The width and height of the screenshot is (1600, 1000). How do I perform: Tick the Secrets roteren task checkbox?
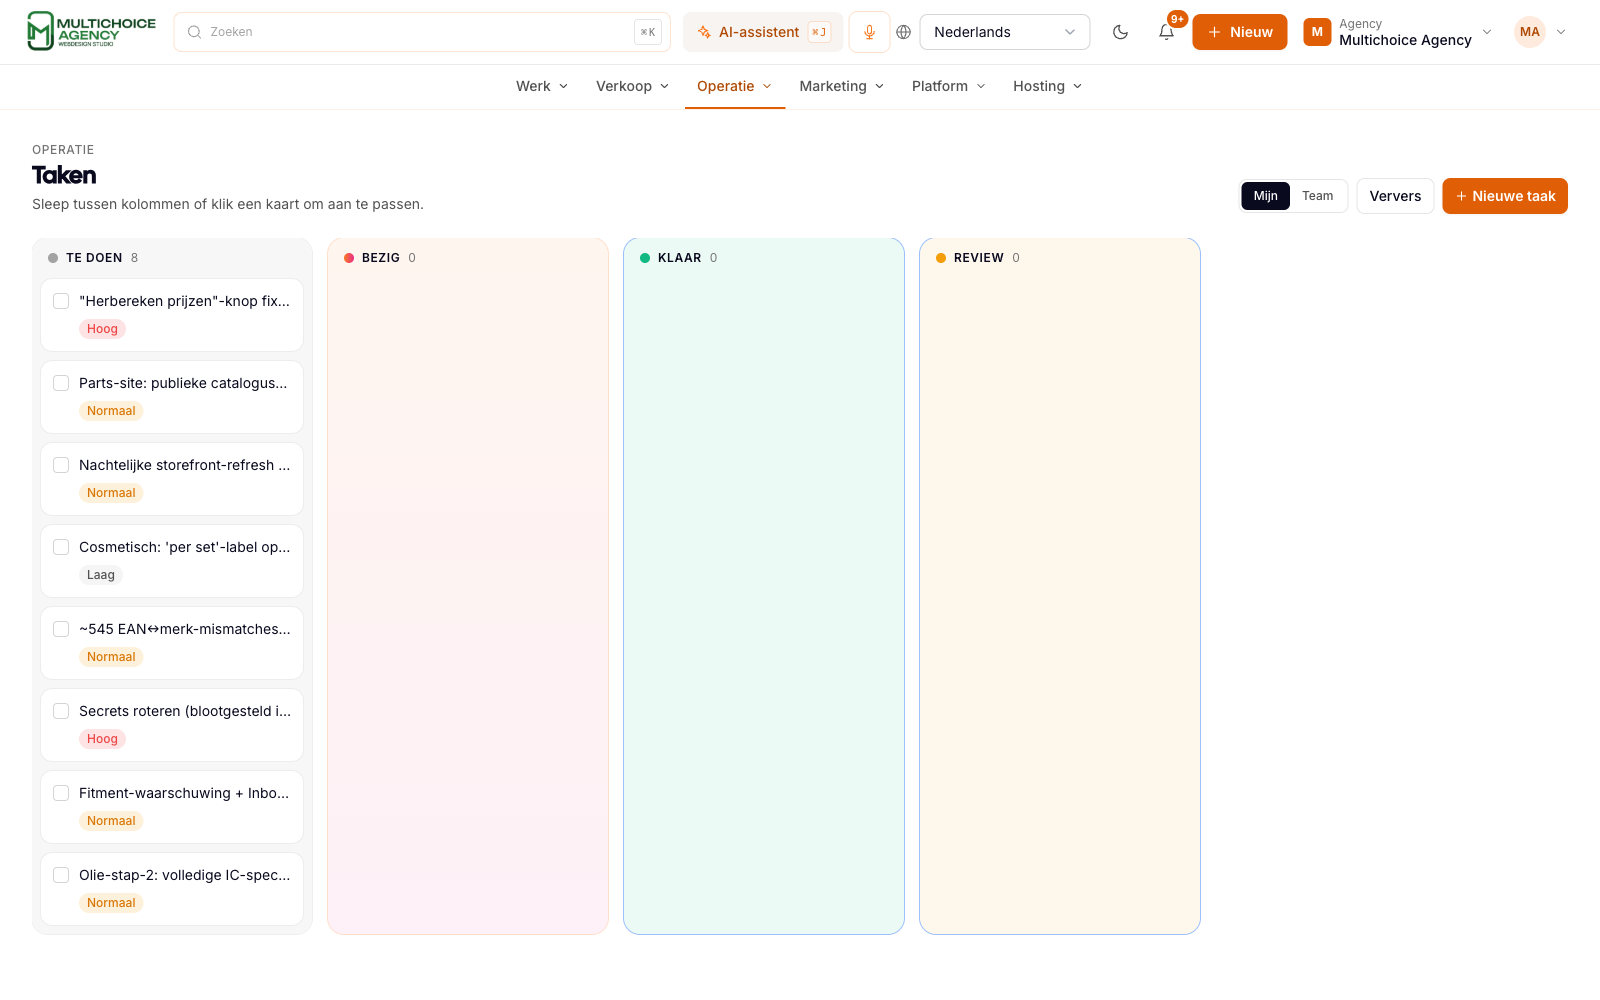61,711
